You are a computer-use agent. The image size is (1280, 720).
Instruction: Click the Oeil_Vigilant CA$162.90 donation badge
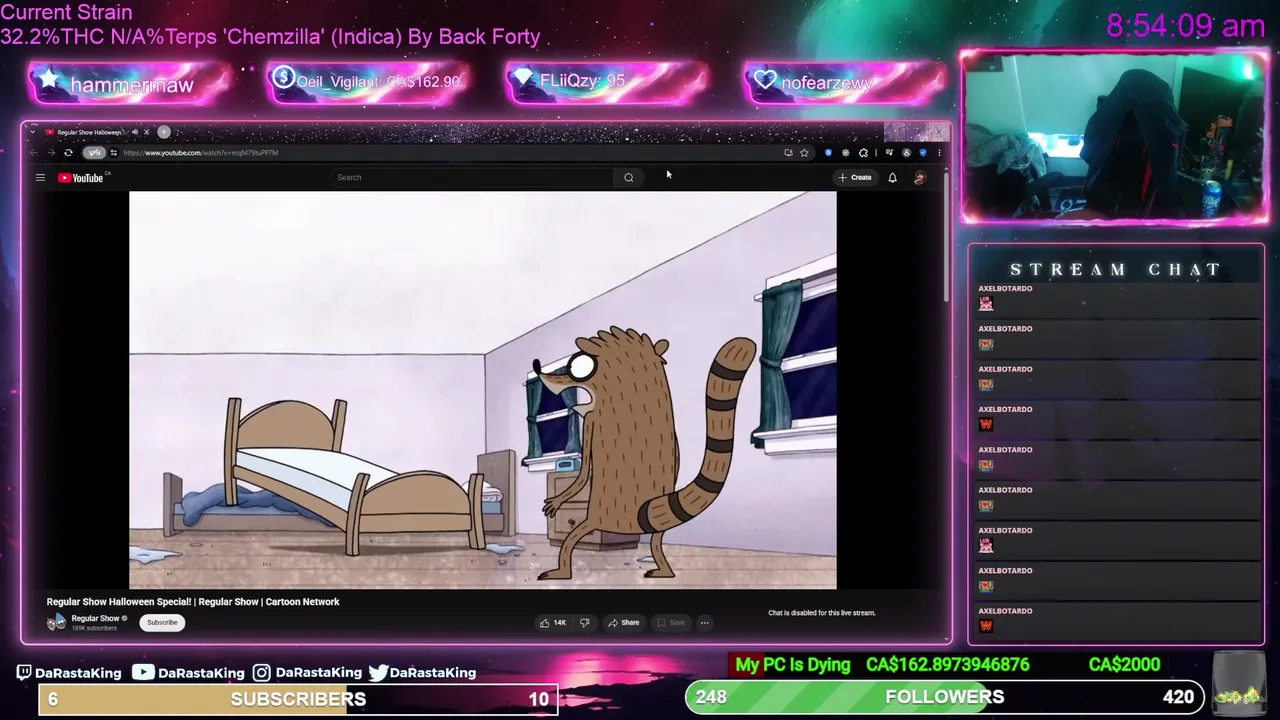[368, 82]
